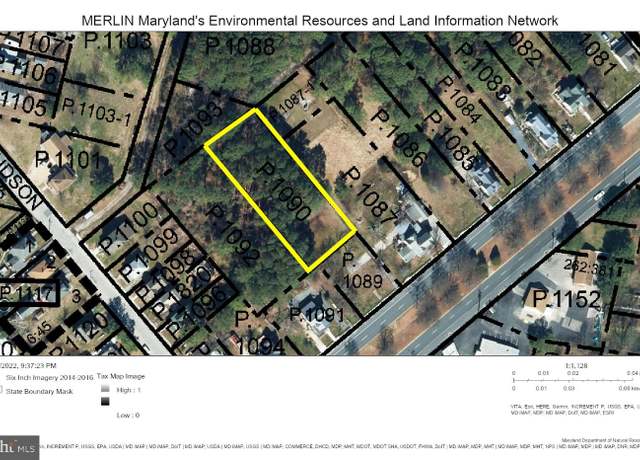Click parcel label P.1099

tap(149, 255)
